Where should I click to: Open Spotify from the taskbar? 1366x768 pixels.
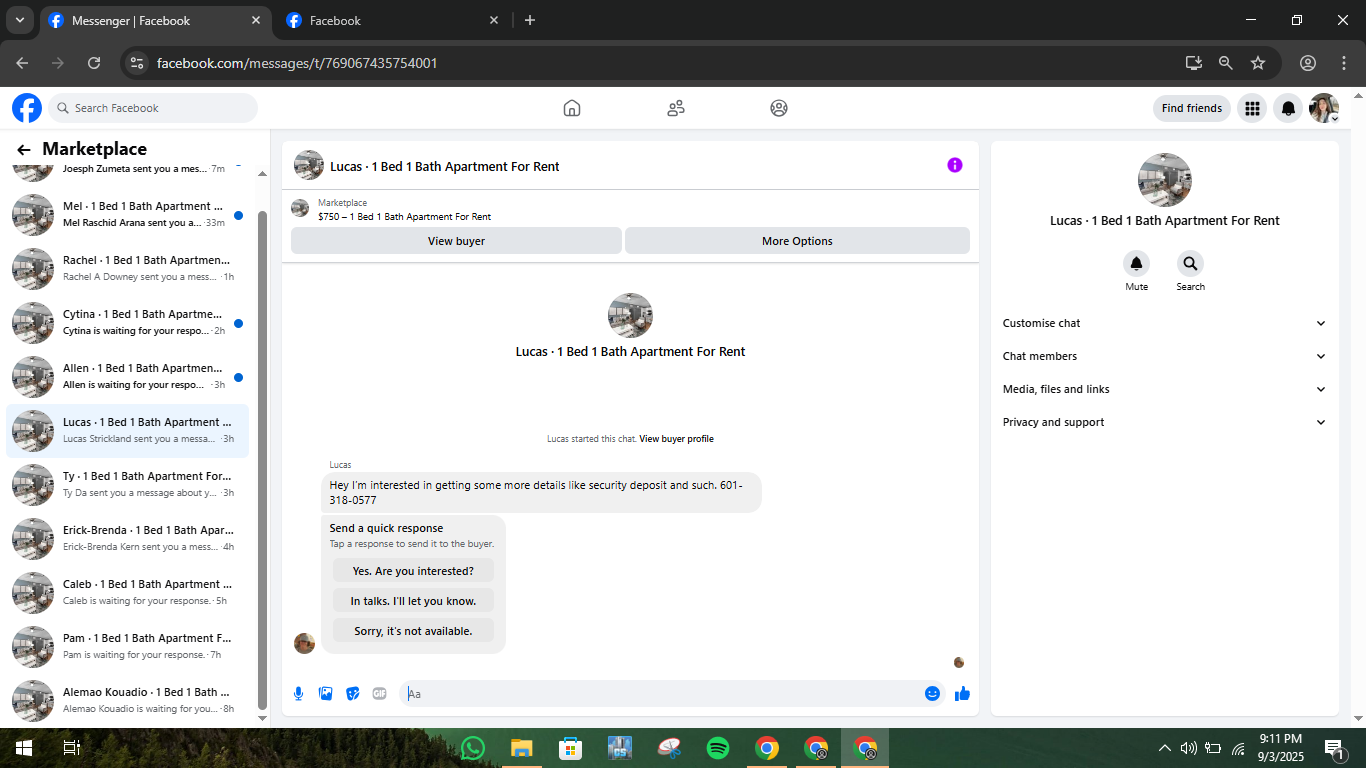718,748
